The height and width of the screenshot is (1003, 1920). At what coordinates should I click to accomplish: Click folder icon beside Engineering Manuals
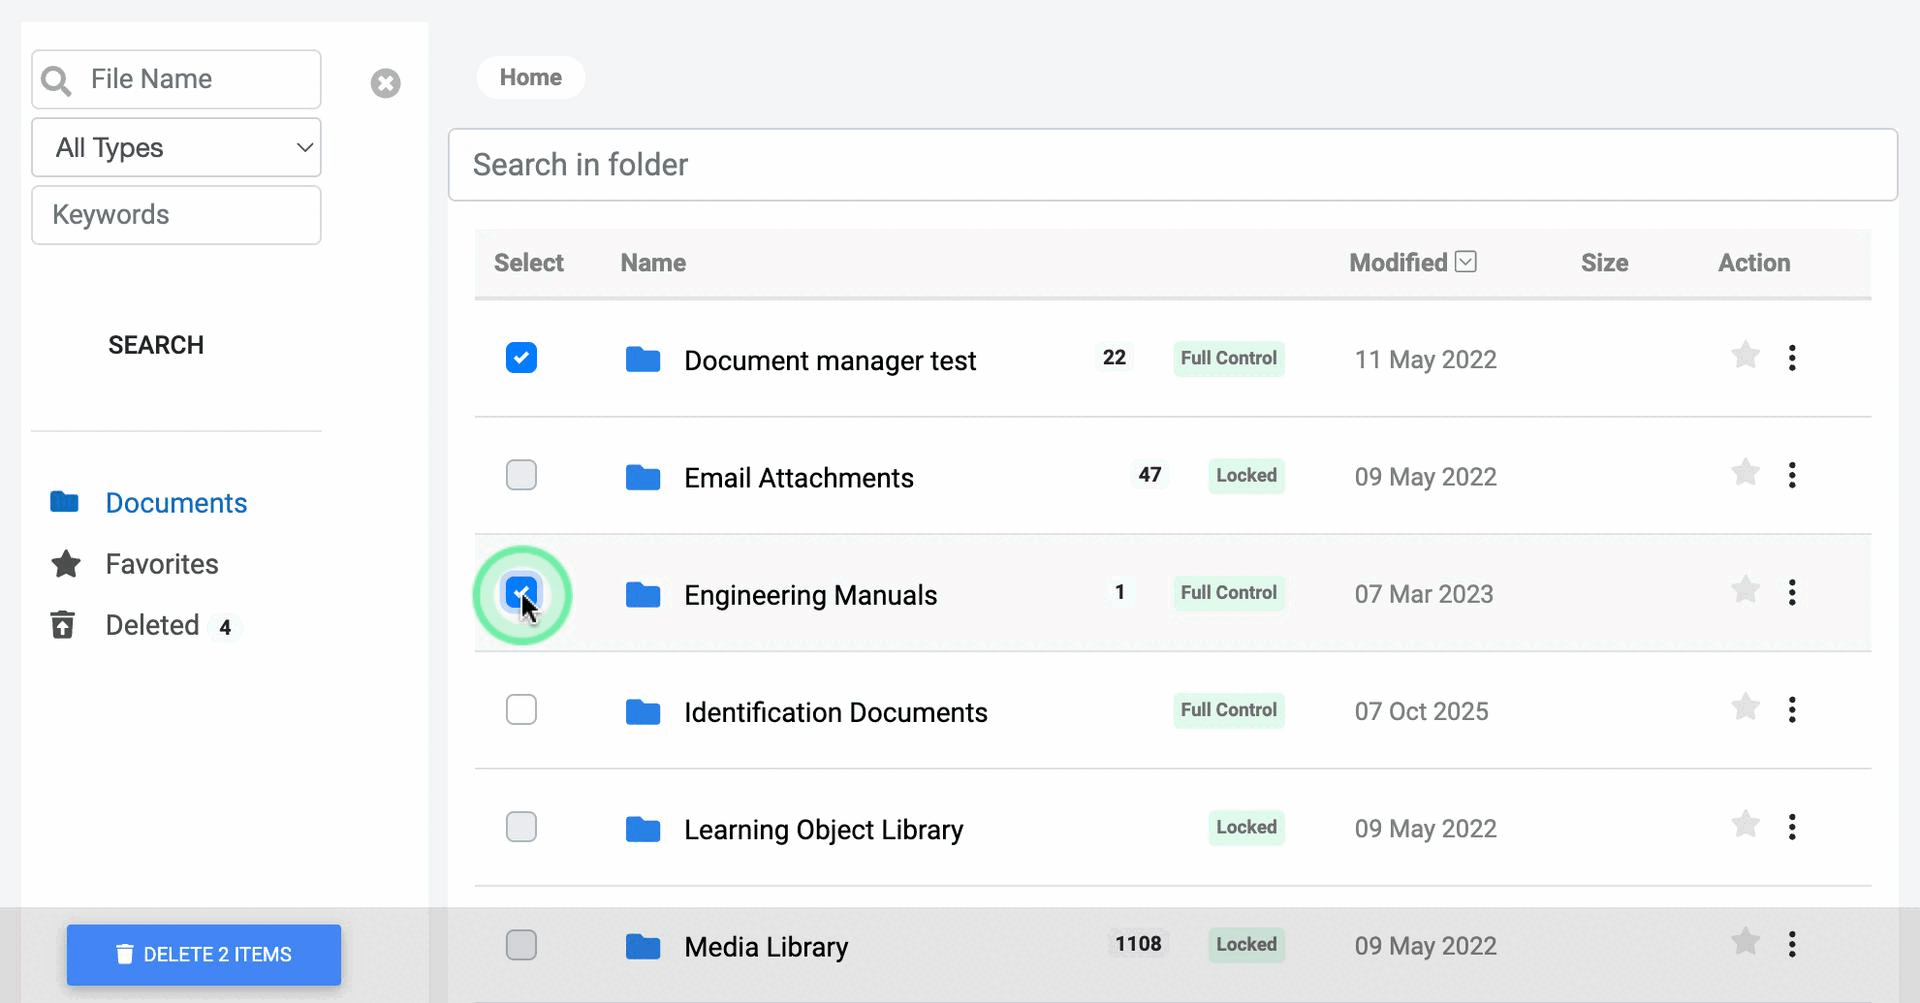[x=643, y=595]
